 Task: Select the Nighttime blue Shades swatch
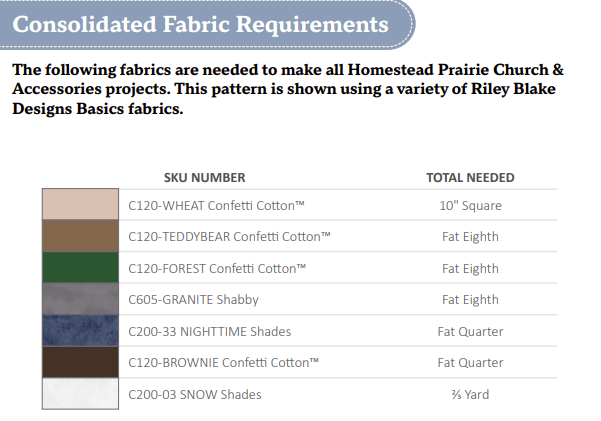coord(81,331)
